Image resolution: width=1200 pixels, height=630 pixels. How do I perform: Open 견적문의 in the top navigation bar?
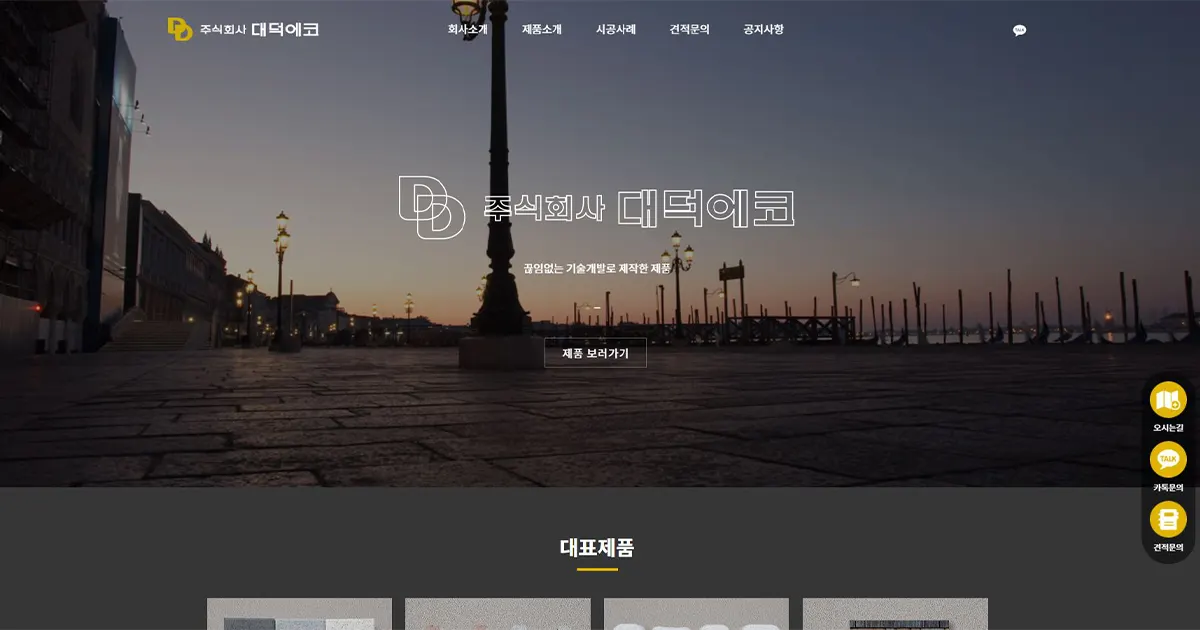point(690,30)
